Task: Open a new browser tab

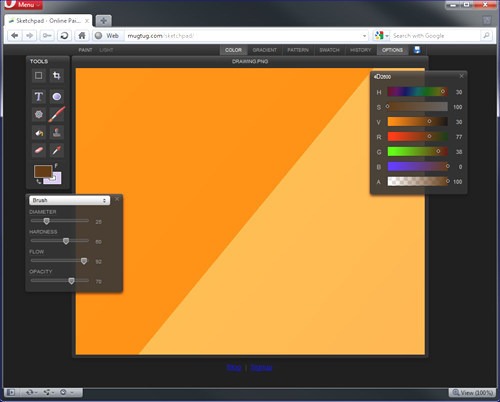Action: click(x=104, y=21)
